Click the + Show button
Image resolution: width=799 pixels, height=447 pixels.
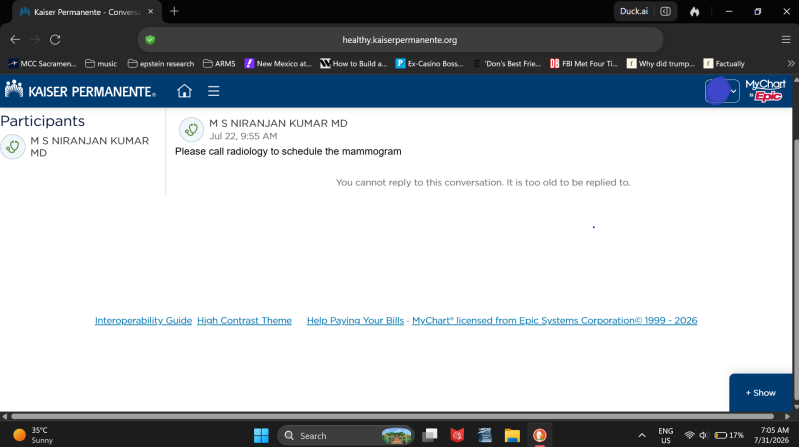(761, 393)
